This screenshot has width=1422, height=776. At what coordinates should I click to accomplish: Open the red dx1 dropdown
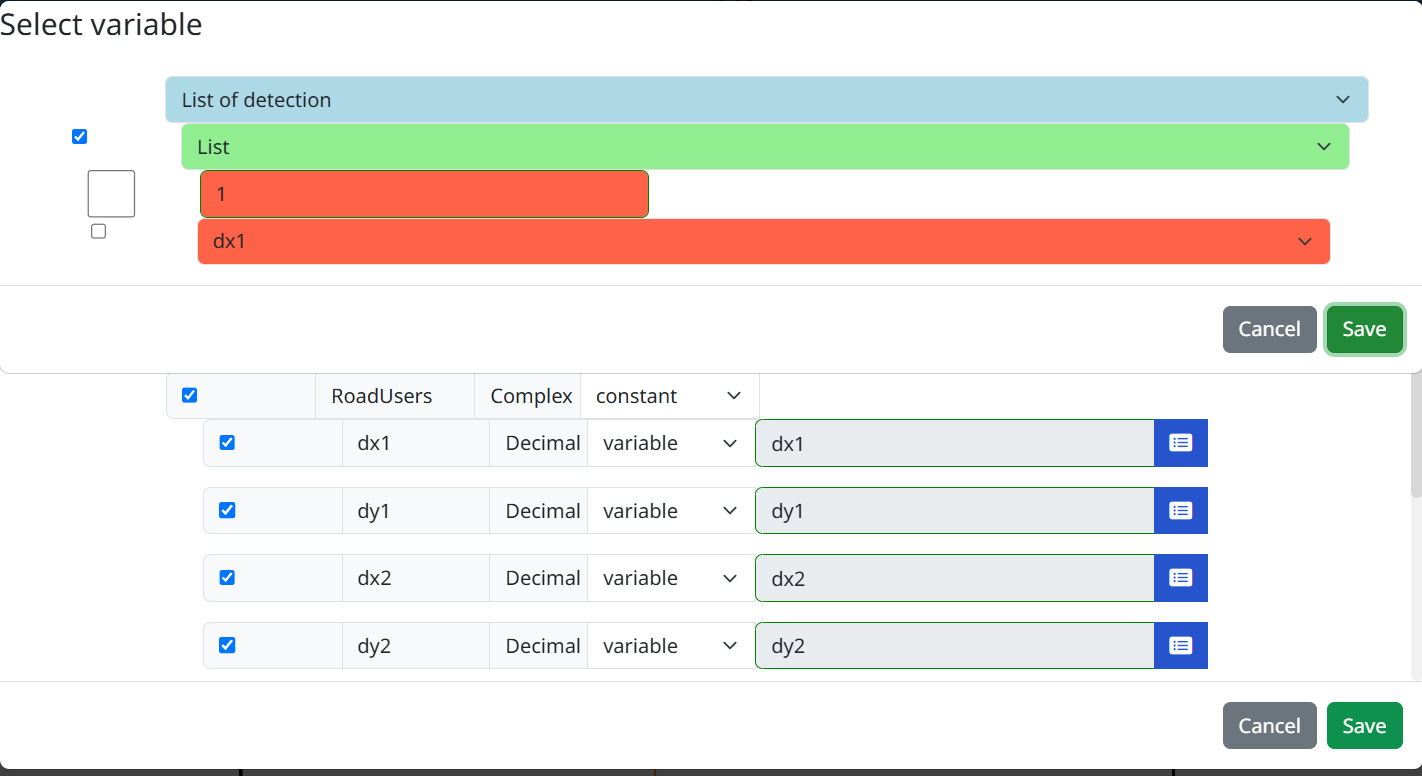[764, 241]
